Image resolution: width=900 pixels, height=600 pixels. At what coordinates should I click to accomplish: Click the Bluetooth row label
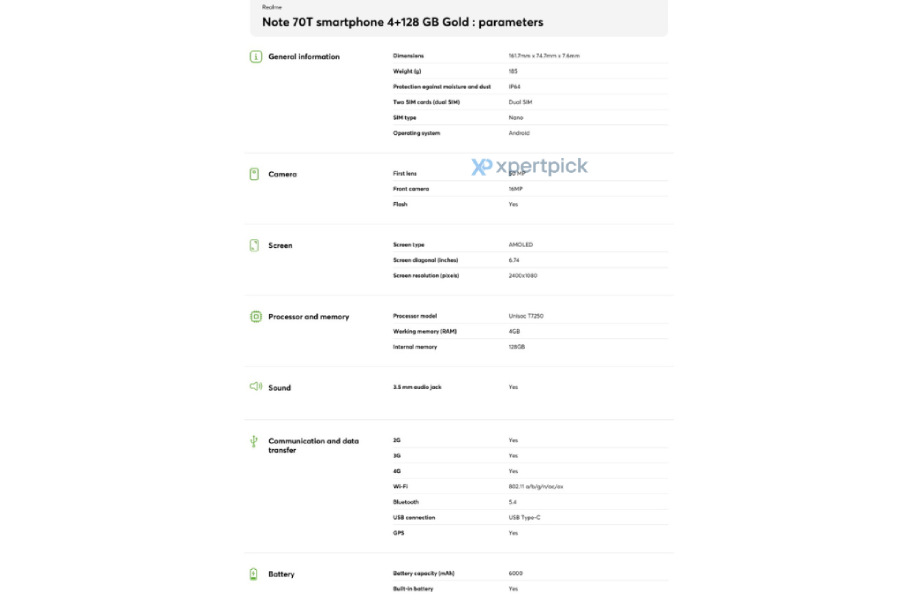click(x=406, y=502)
